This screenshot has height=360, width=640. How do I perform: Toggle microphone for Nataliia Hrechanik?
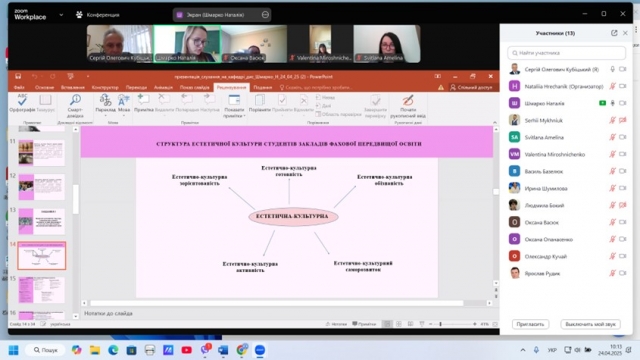(612, 86)
